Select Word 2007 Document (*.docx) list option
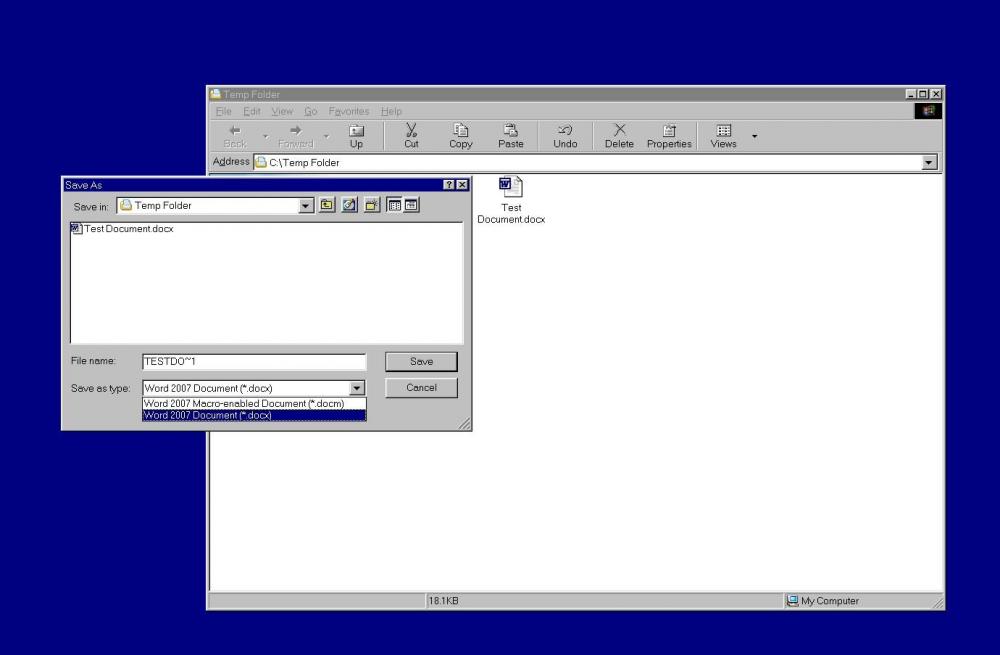The height and width of the screenshot is (655, 1000). tap(208, 415)
